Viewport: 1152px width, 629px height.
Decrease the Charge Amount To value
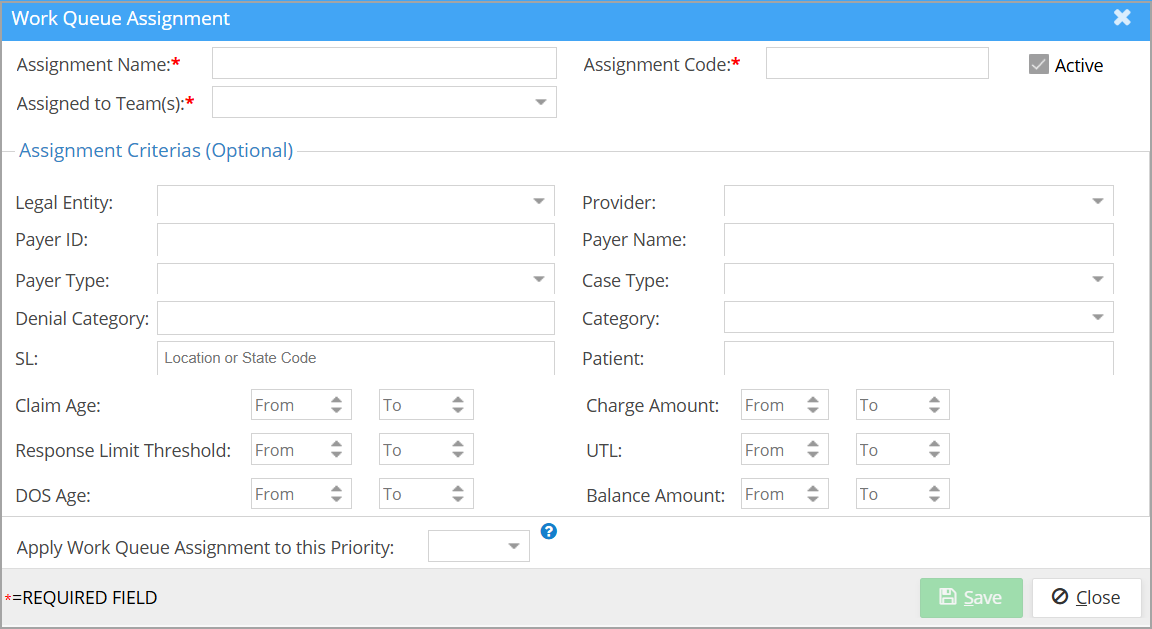click(934, 410)
